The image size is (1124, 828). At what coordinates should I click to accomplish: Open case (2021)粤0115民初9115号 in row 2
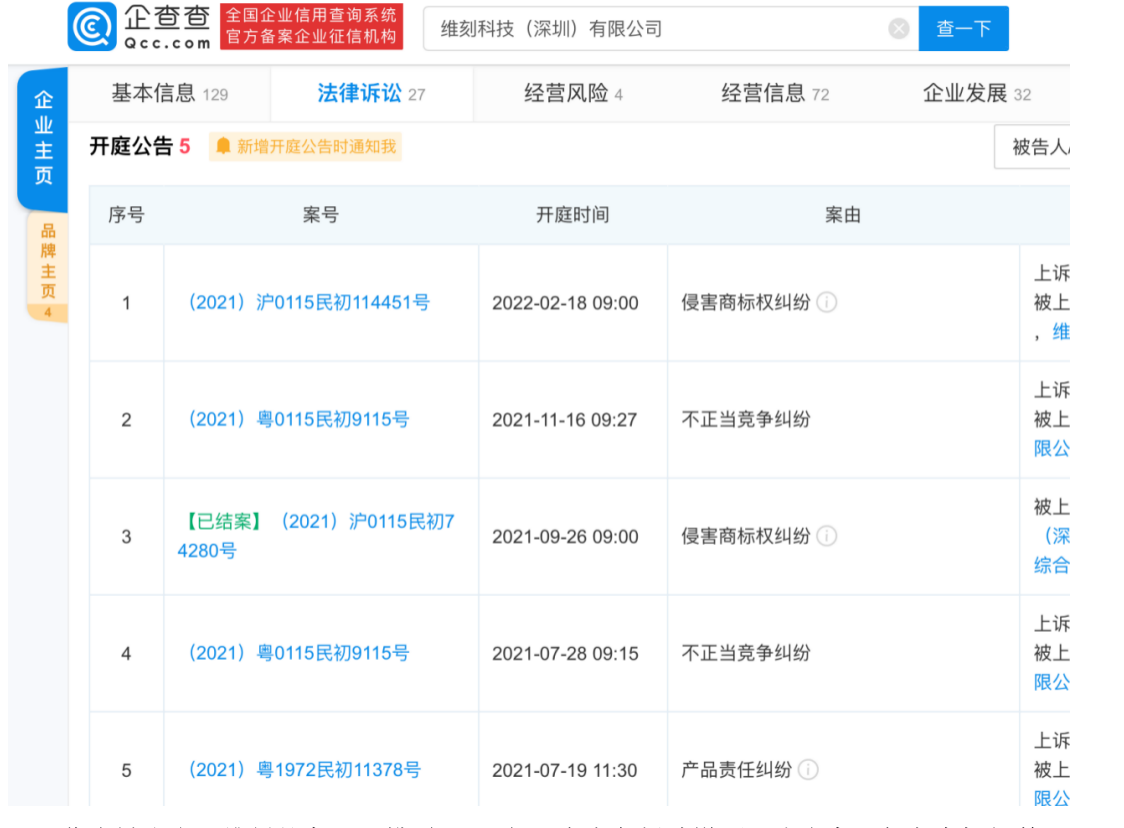[298, 419]
